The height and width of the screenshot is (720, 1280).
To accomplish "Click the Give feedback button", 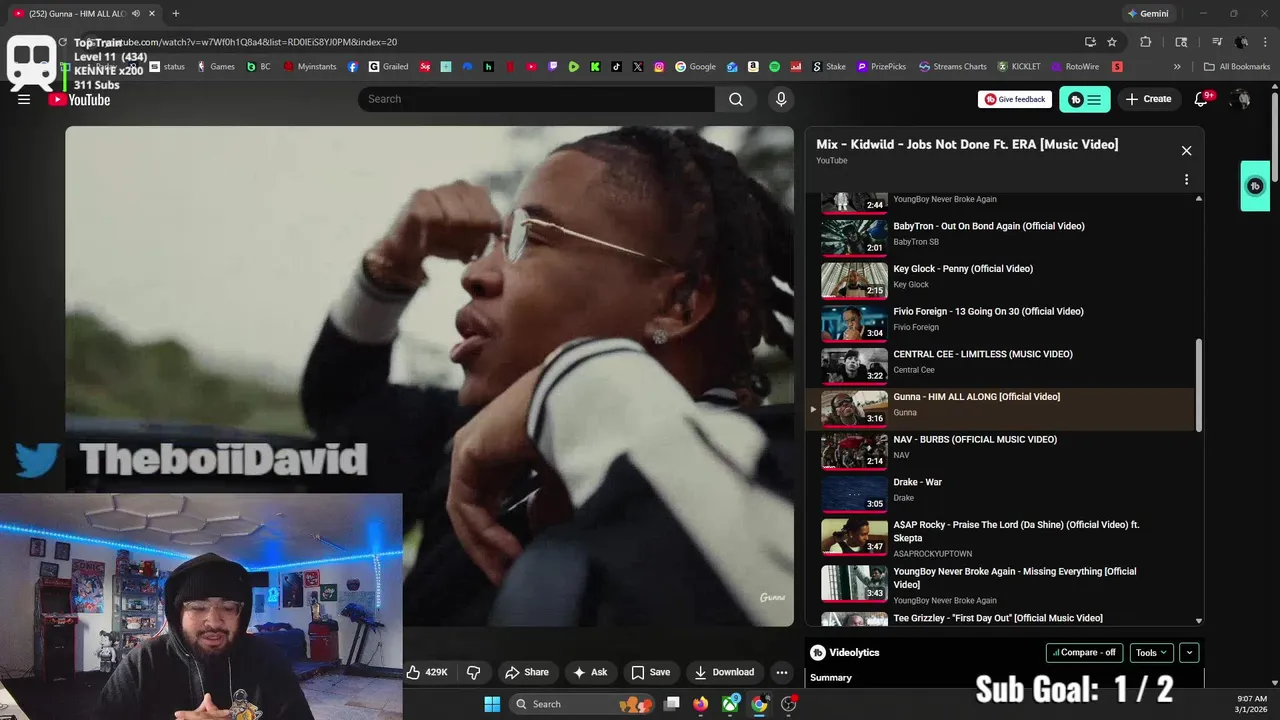I will tap(1015, 99).
